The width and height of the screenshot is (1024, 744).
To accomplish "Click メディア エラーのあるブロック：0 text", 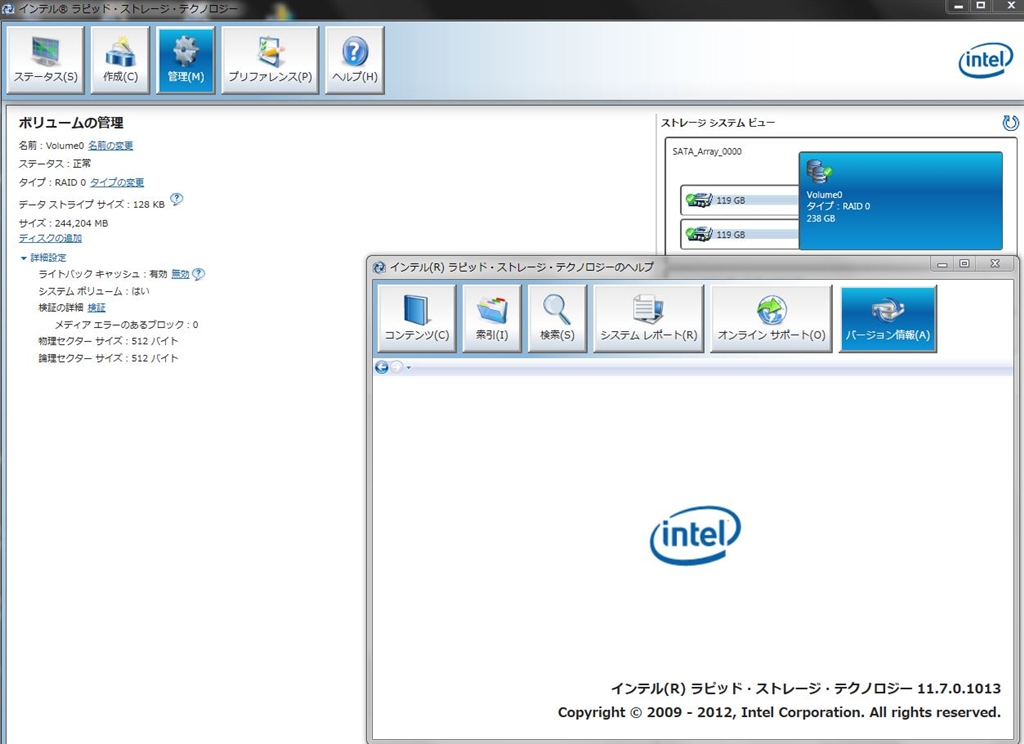I will pyautogui.click(x=127, y=325).
